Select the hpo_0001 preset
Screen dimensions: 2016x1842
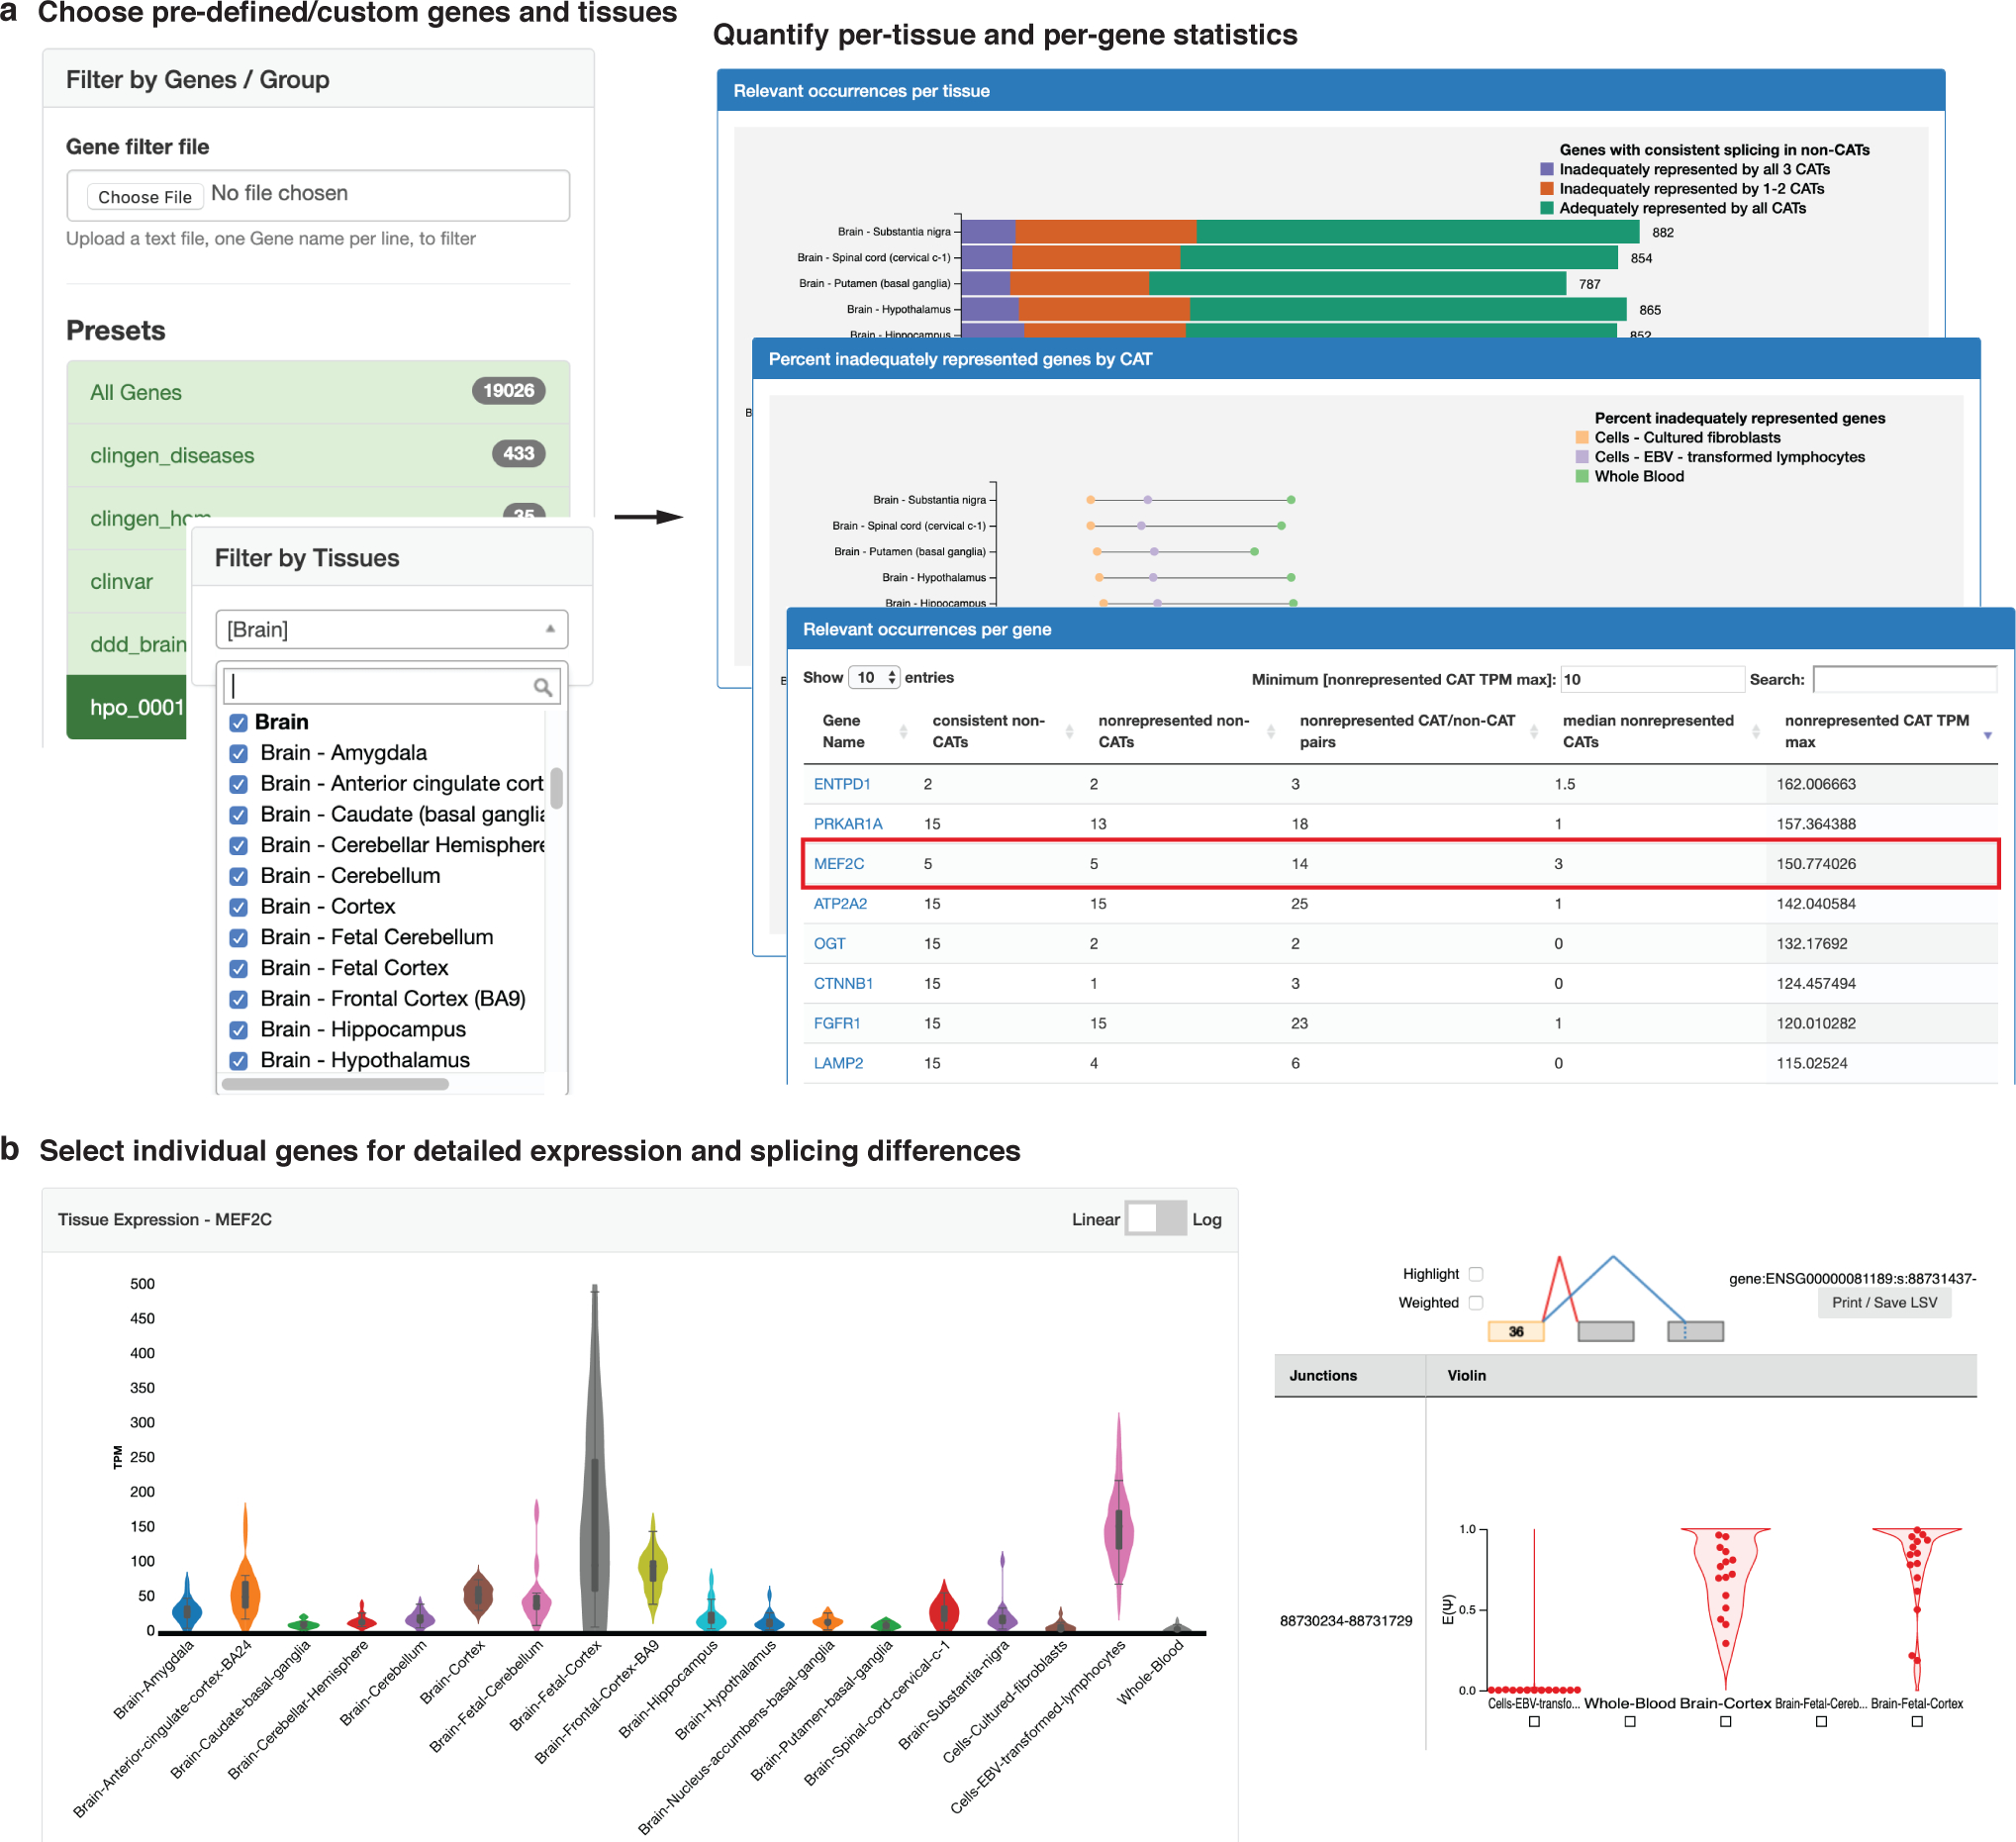click(128, 707)
